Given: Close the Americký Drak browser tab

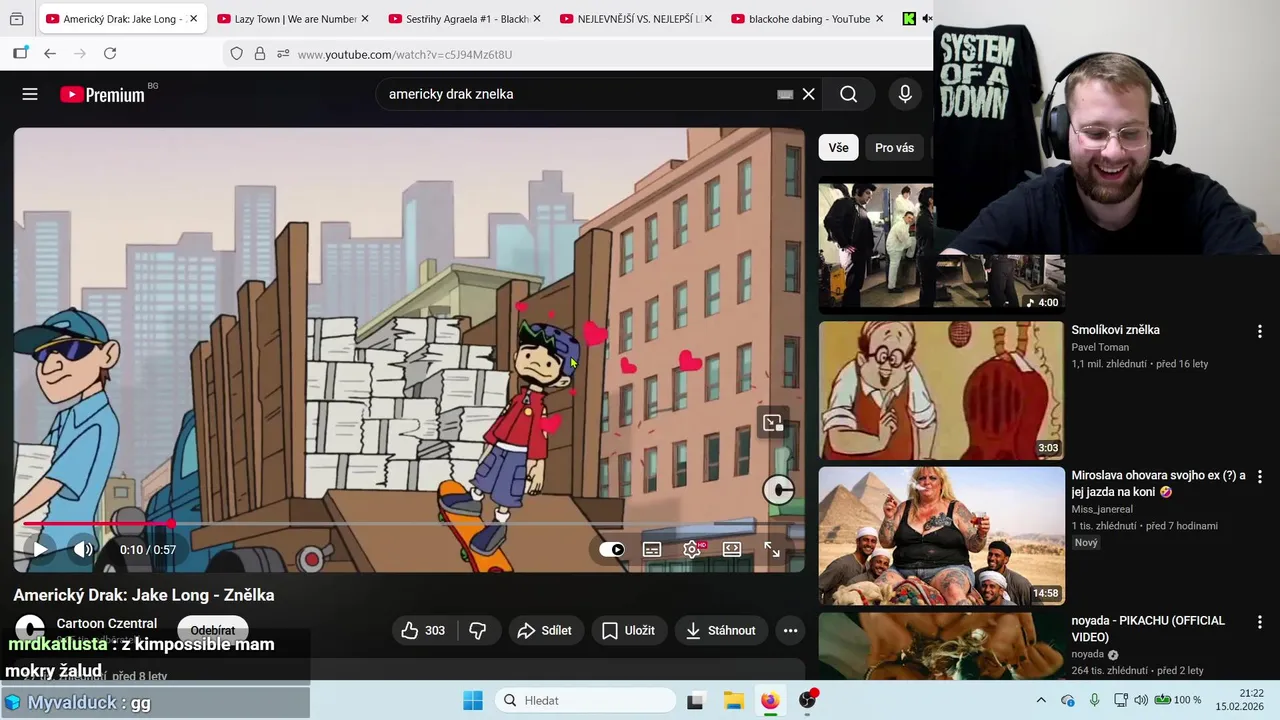Looking at the screenshot, I should (193, 19).
